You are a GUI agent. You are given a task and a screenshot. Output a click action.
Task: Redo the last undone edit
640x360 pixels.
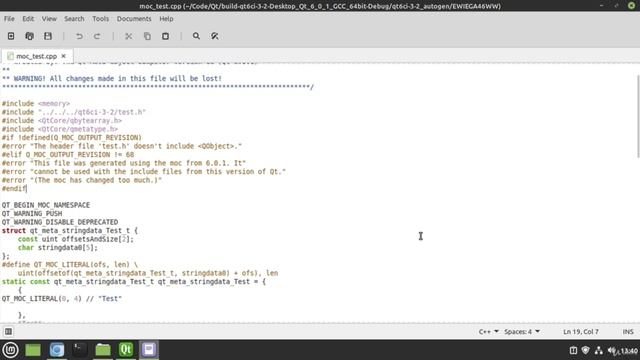(97, 36)
